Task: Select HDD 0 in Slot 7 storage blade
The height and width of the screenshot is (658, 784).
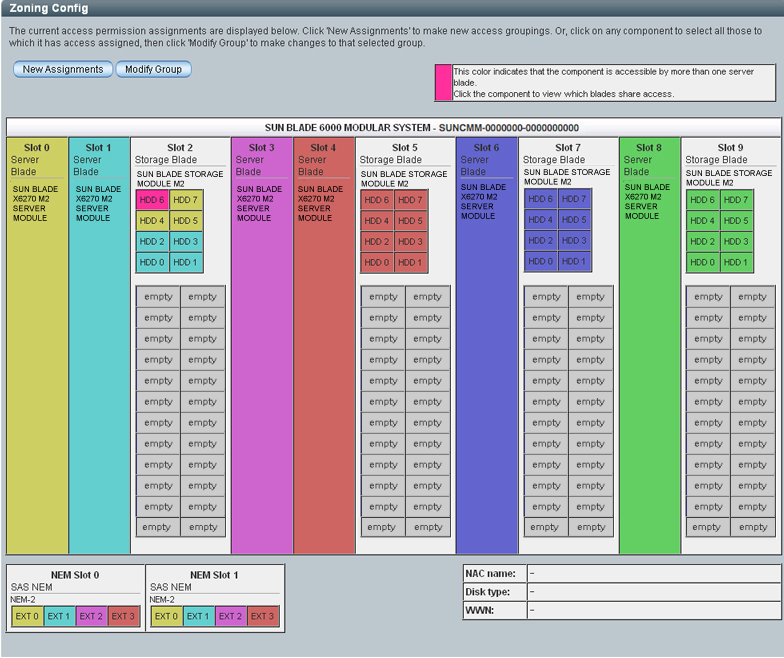Action: pos(541,261)
